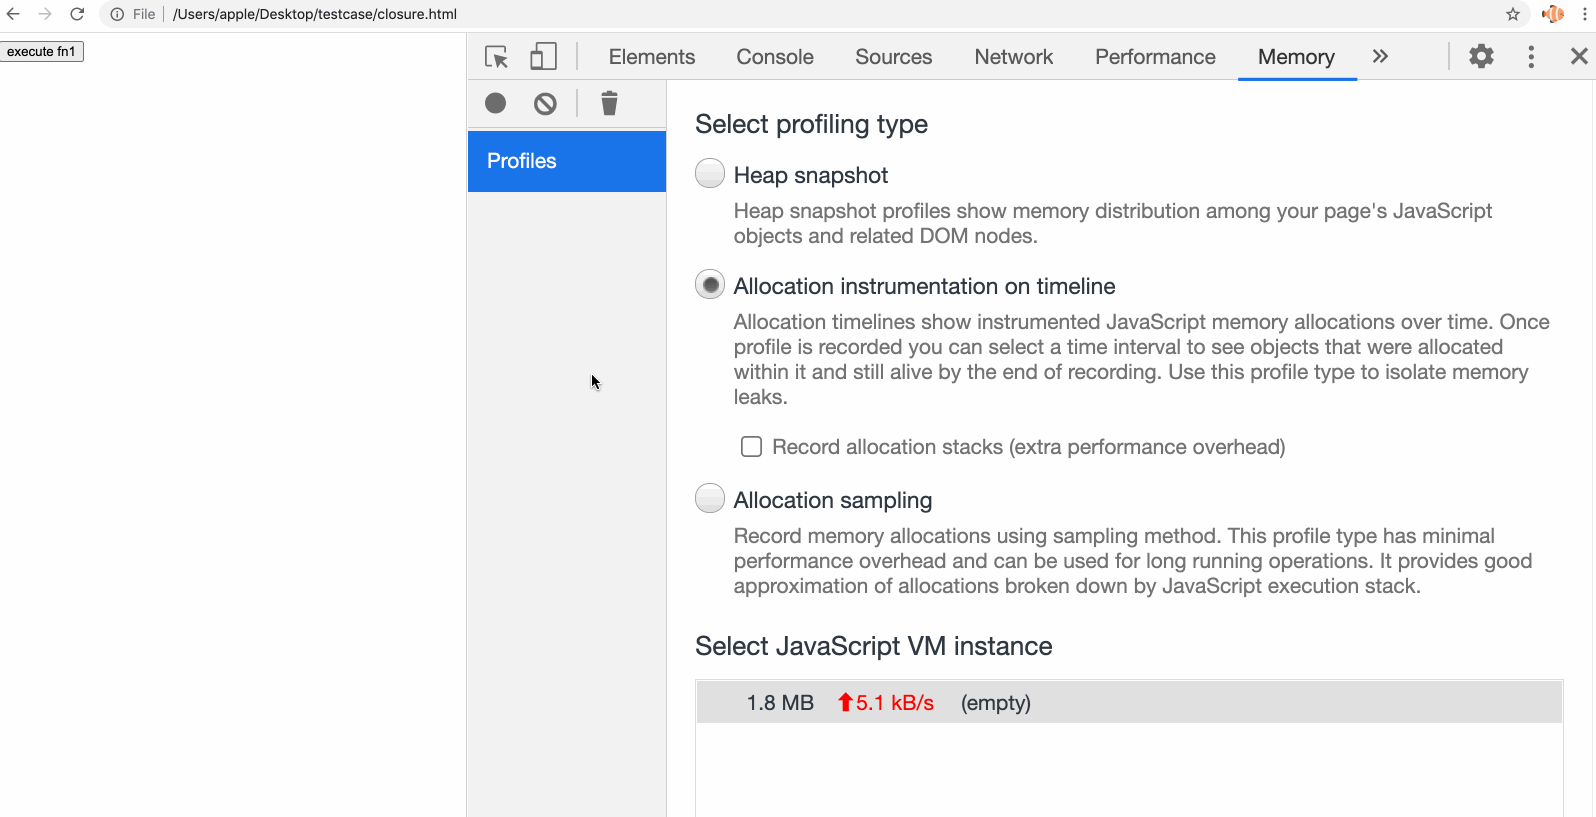This screenshot has width=1596, height=817.
Task: Reload the page
Action: (77, 14)
